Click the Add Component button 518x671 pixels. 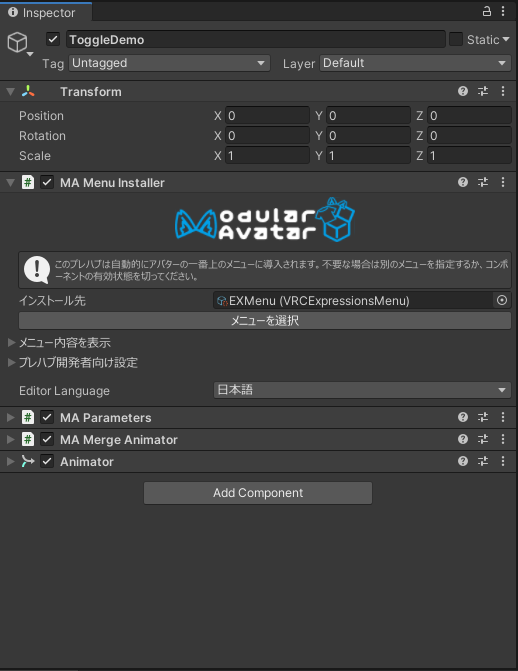pos(258,493)
